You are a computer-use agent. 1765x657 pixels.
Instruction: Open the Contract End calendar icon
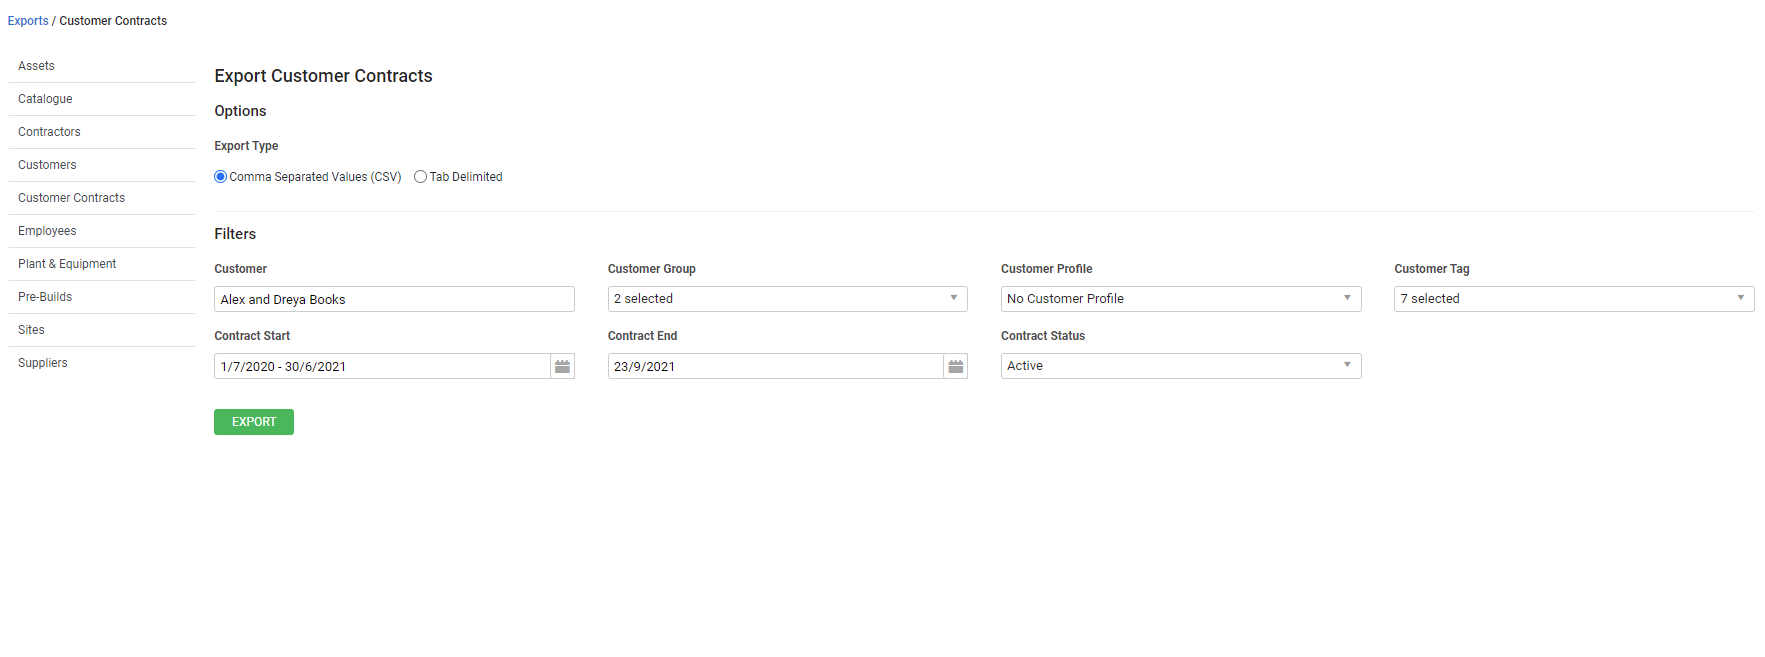[x=956, y=366]
